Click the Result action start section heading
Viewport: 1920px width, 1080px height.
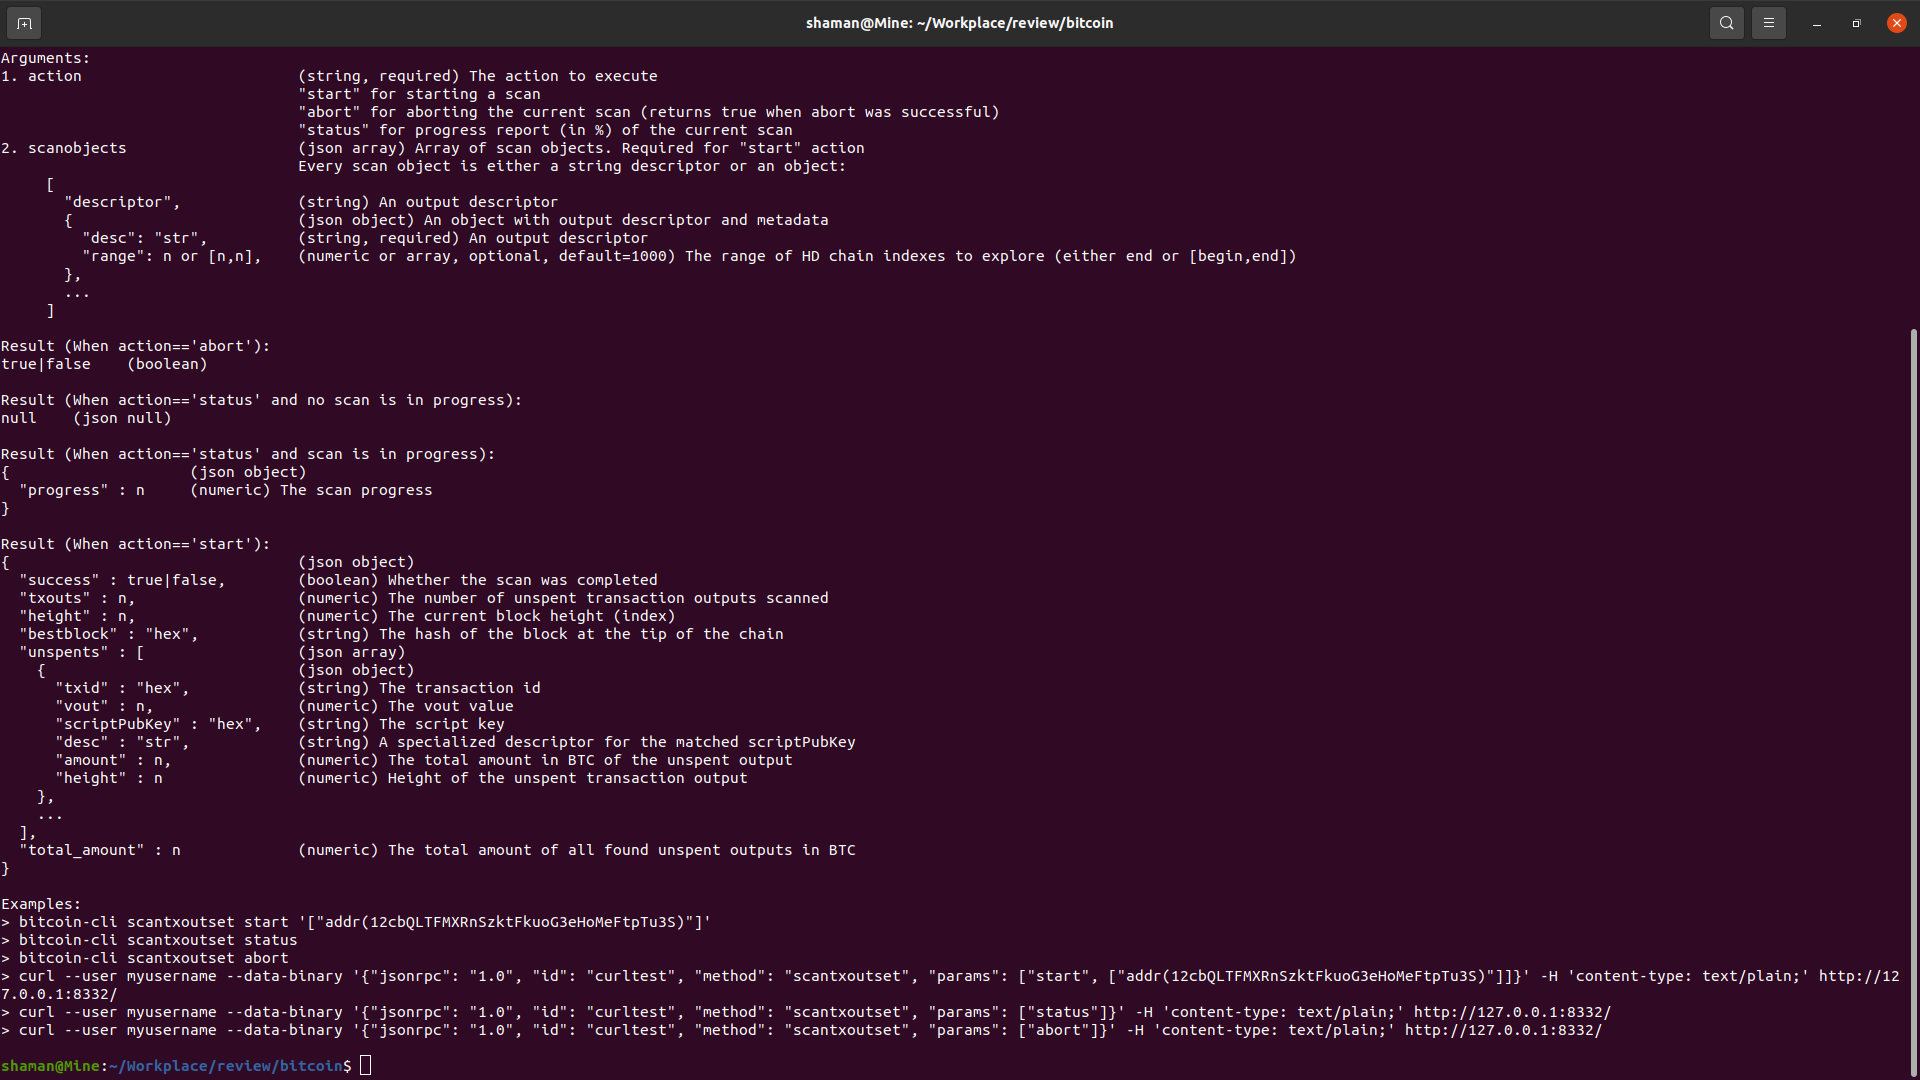click(135, 543)
